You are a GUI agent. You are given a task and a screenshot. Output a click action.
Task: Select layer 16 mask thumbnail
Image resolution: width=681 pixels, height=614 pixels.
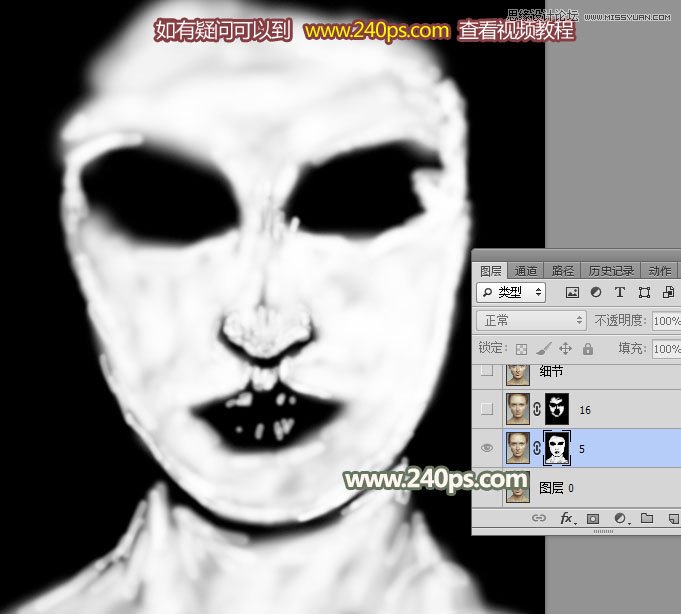[x=557, y=409]
